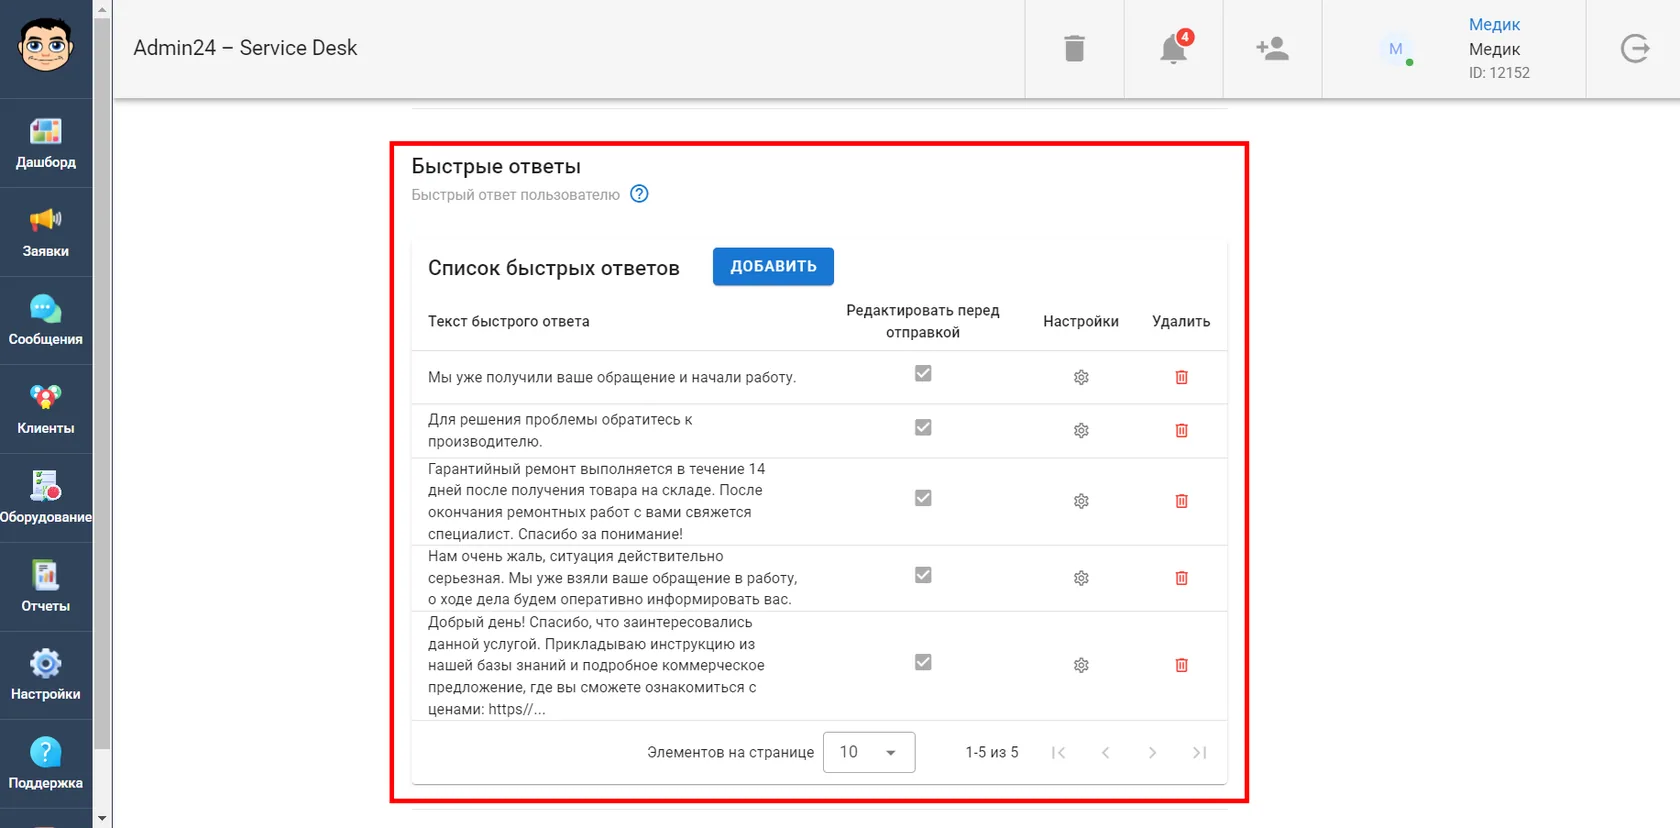Screen dimensions: 1680x828
Task: Open Настройки in the sidebar
Action: pos(46,675)
